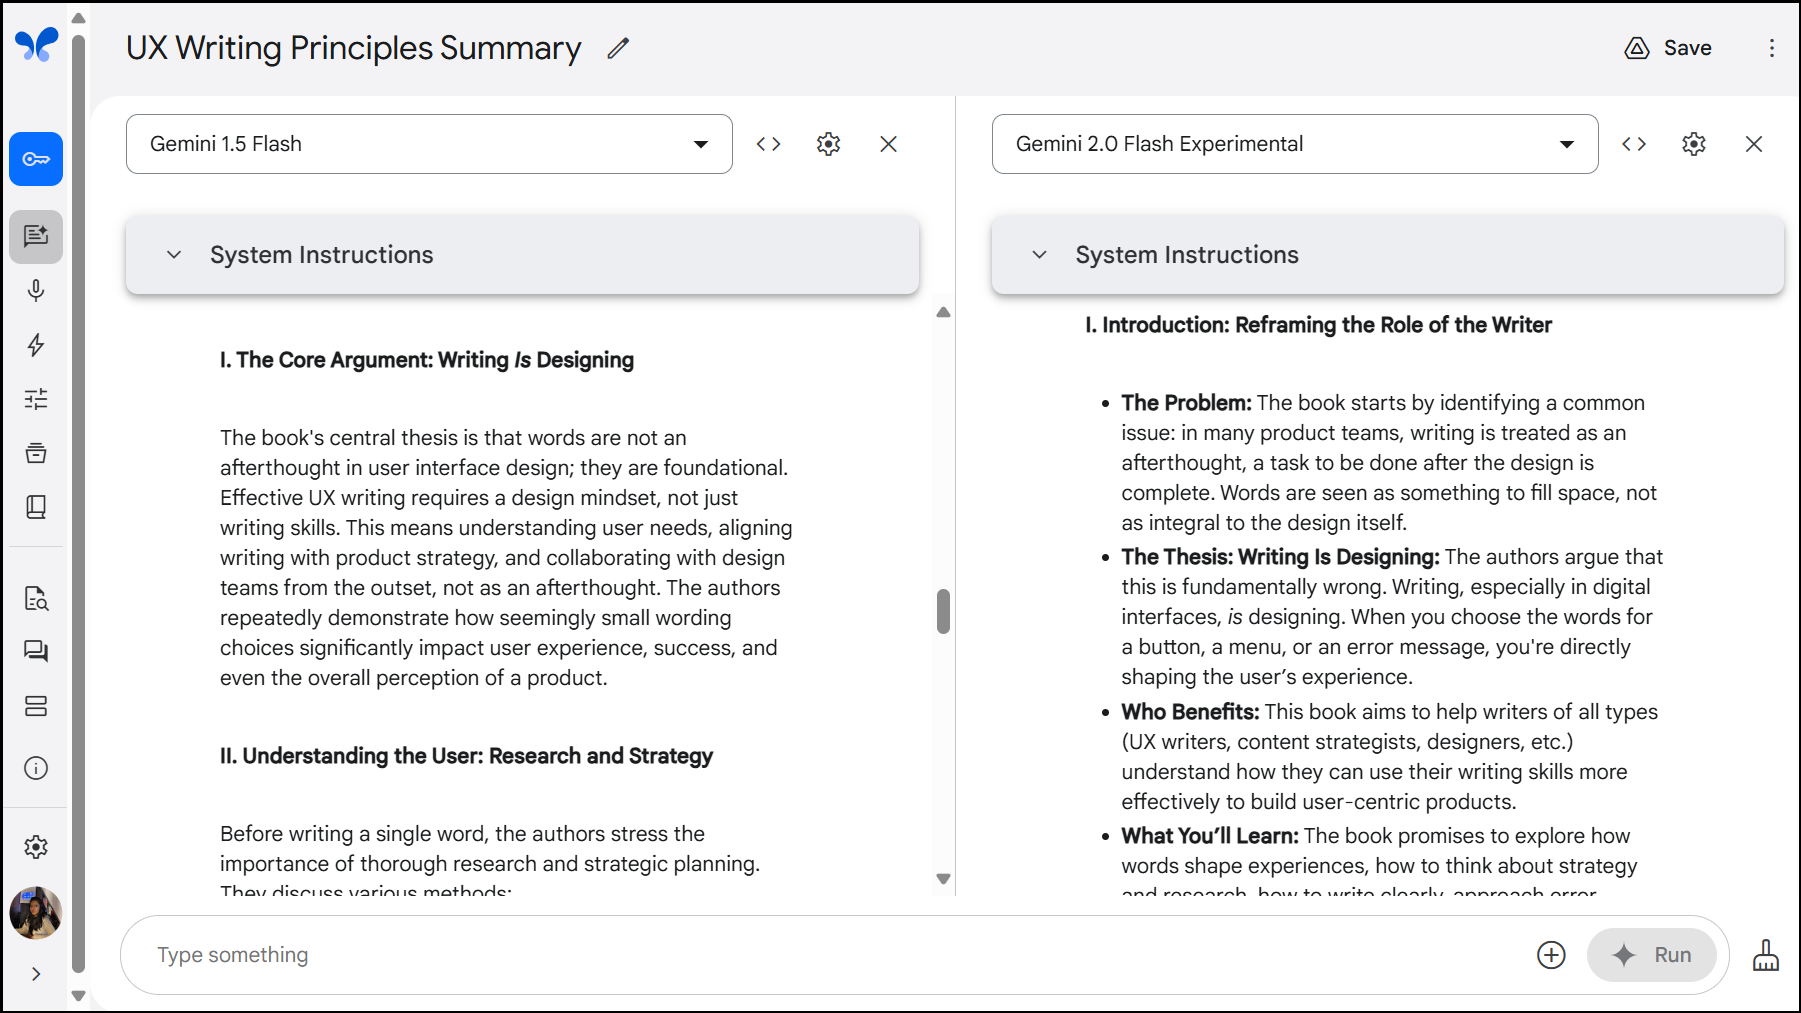
Task: Open Settings gear in left sidebar
Action: pyautogui.click(x=36, y=847)
